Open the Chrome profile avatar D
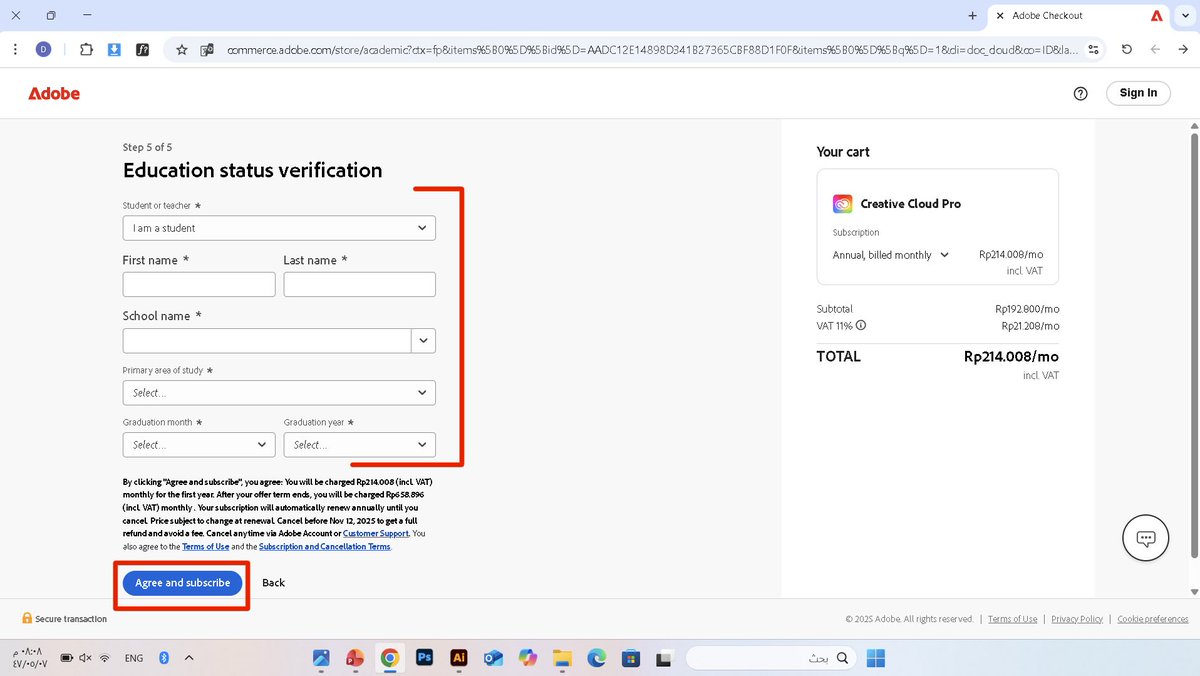This screenshot has height=676, width=1200. (x=44, y=49)
